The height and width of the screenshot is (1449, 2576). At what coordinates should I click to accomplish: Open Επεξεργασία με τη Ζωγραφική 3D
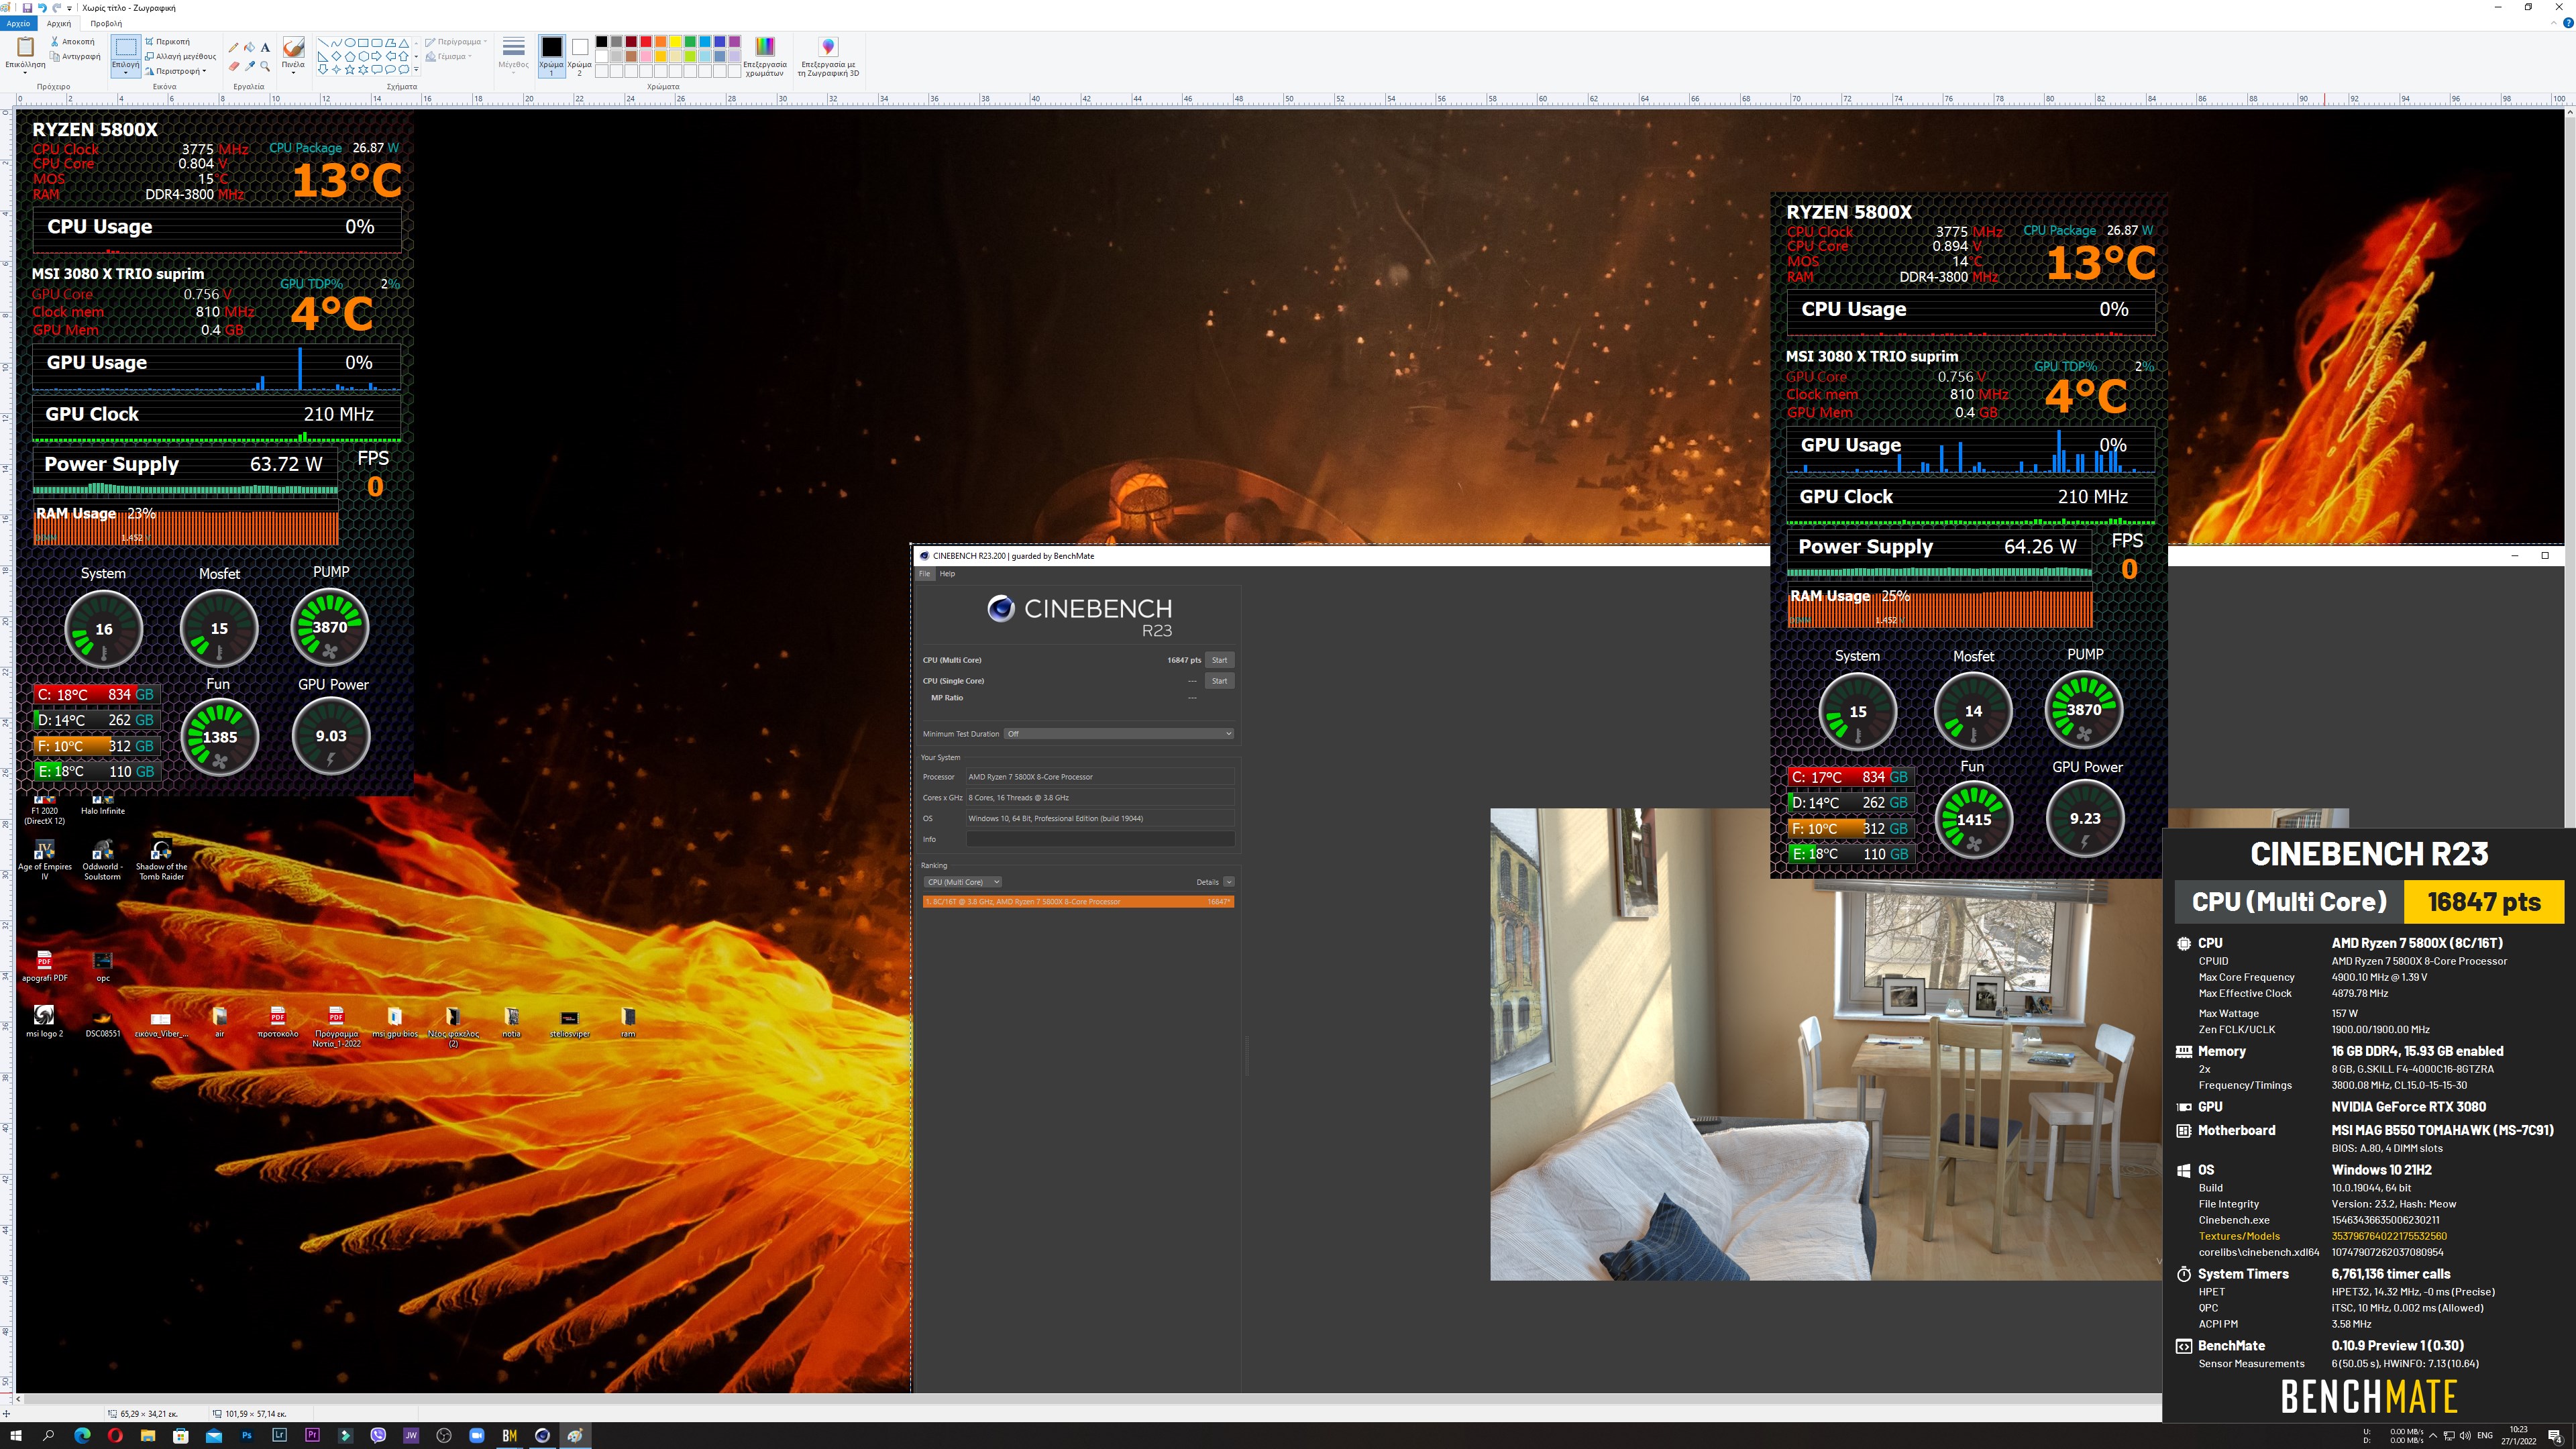pyautogui.click(x=828, y=56)
